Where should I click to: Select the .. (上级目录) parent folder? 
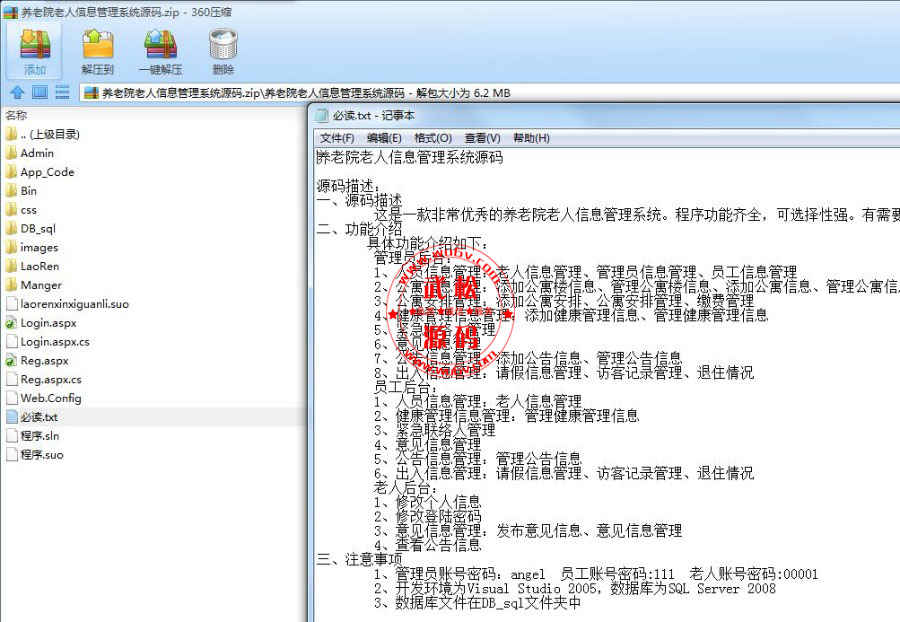pyautogui.click(x=43, y=134)
